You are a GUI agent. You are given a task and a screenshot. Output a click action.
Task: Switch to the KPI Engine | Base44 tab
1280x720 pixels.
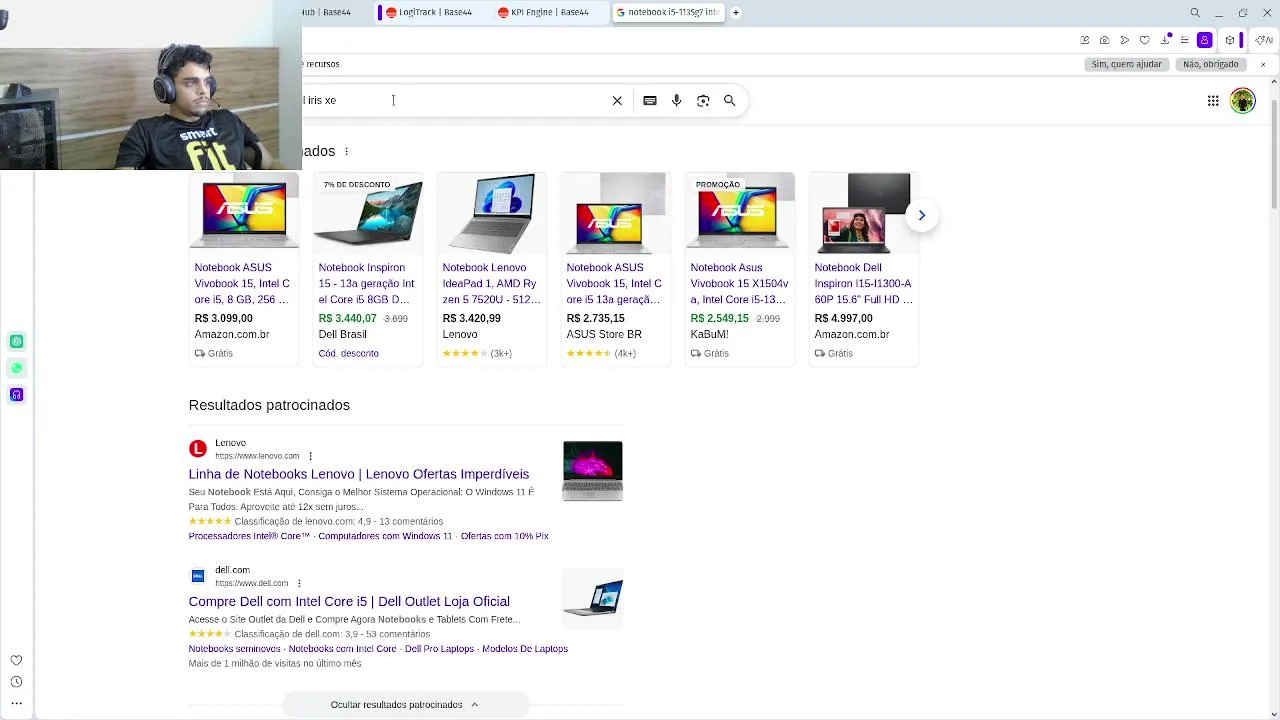544,12
